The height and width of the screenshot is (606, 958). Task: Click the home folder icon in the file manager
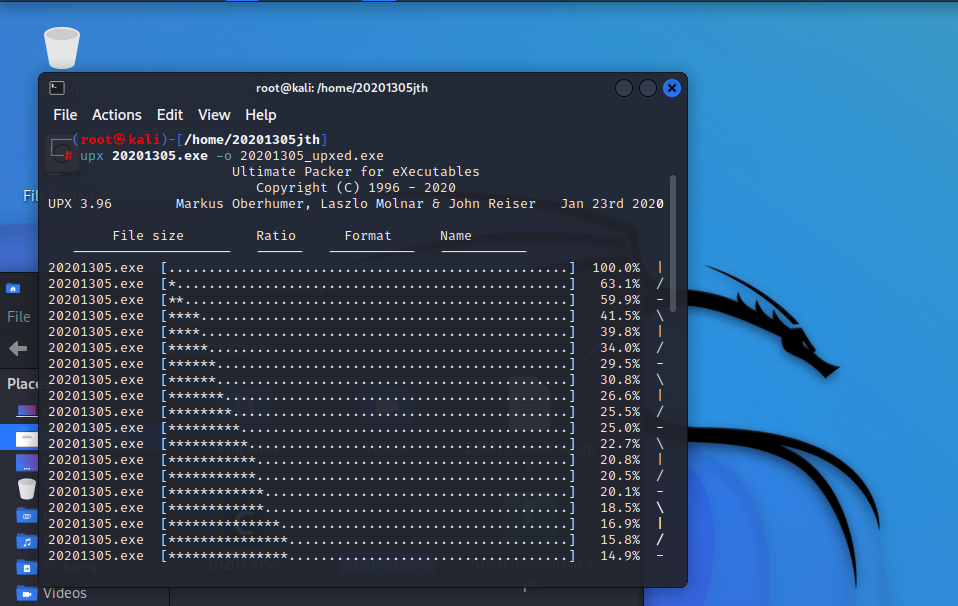point(13,288)
